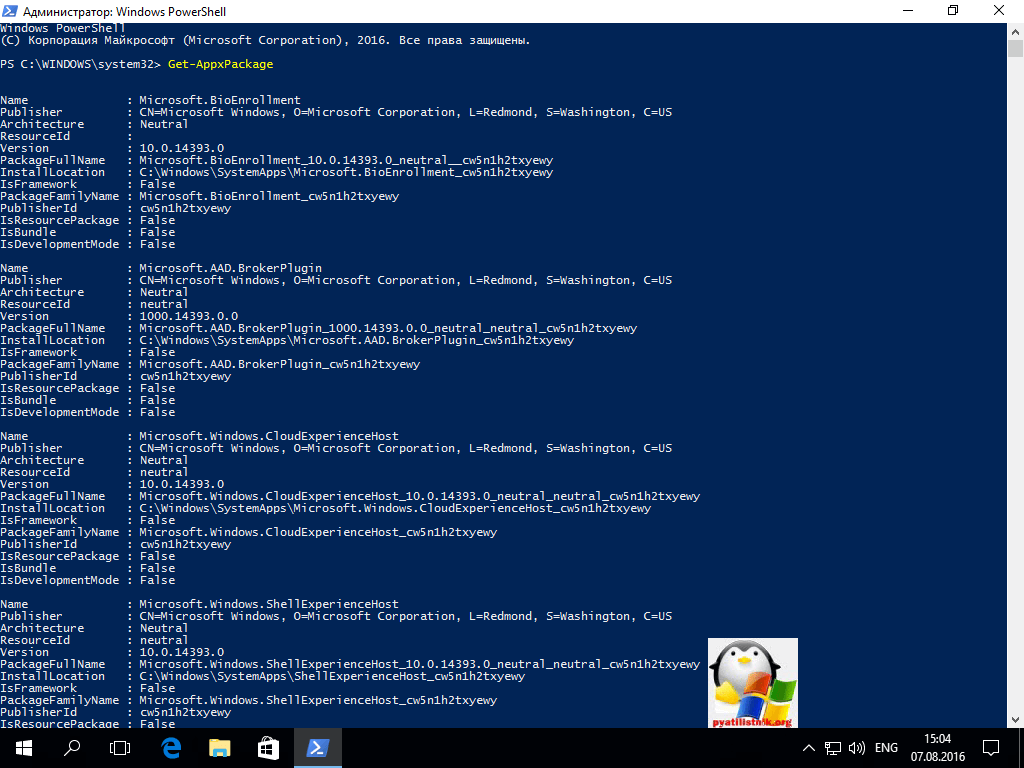Open taskbar search magnifier
The image size is (1024, 768).
pos(72,748)
